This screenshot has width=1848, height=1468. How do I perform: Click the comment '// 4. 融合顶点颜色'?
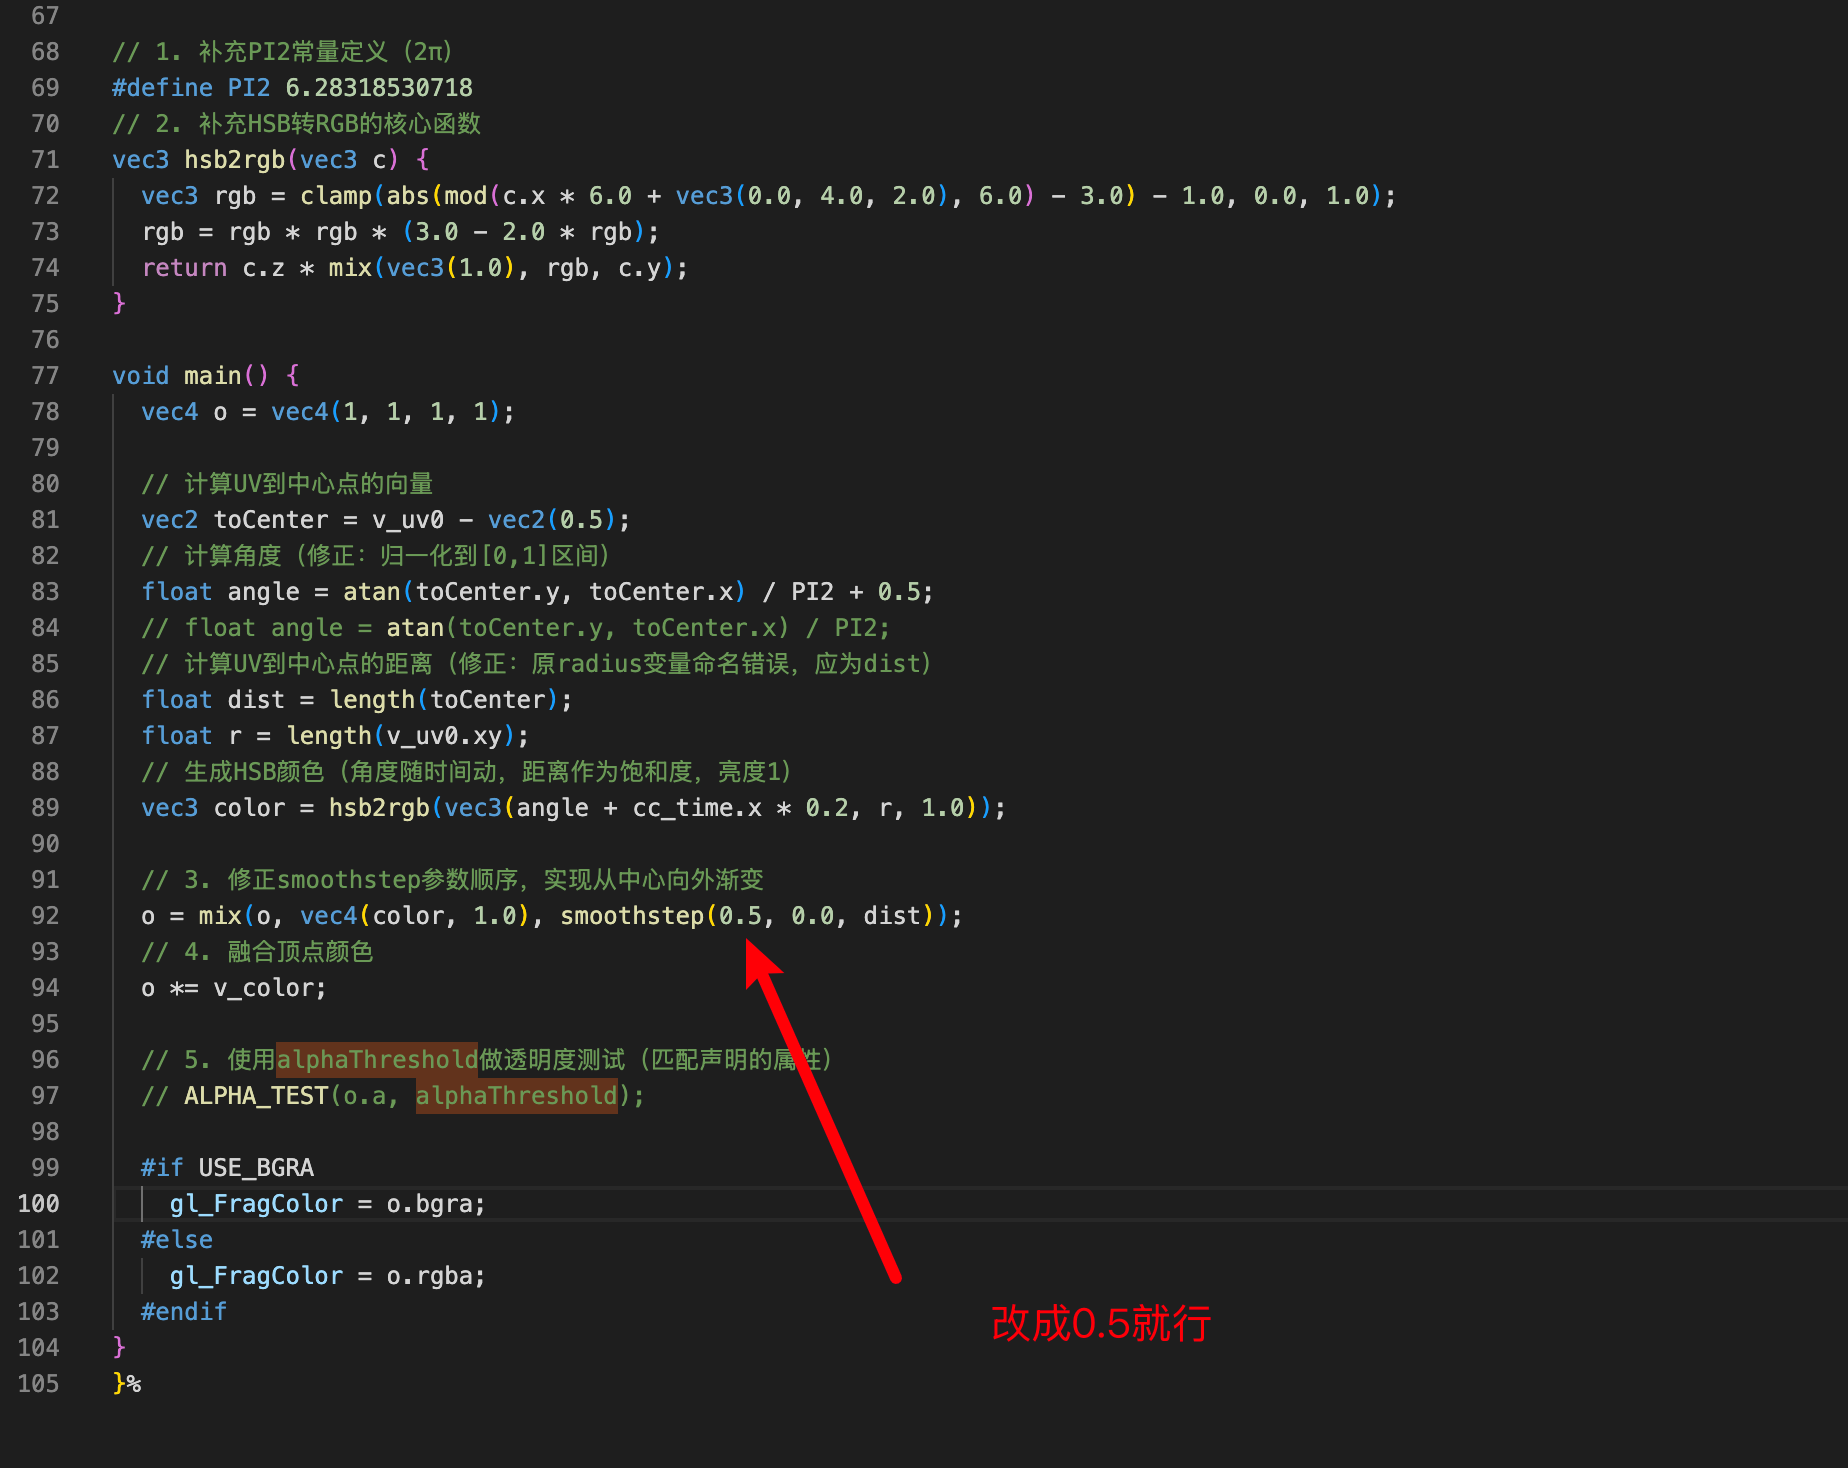tap(257, 951)
